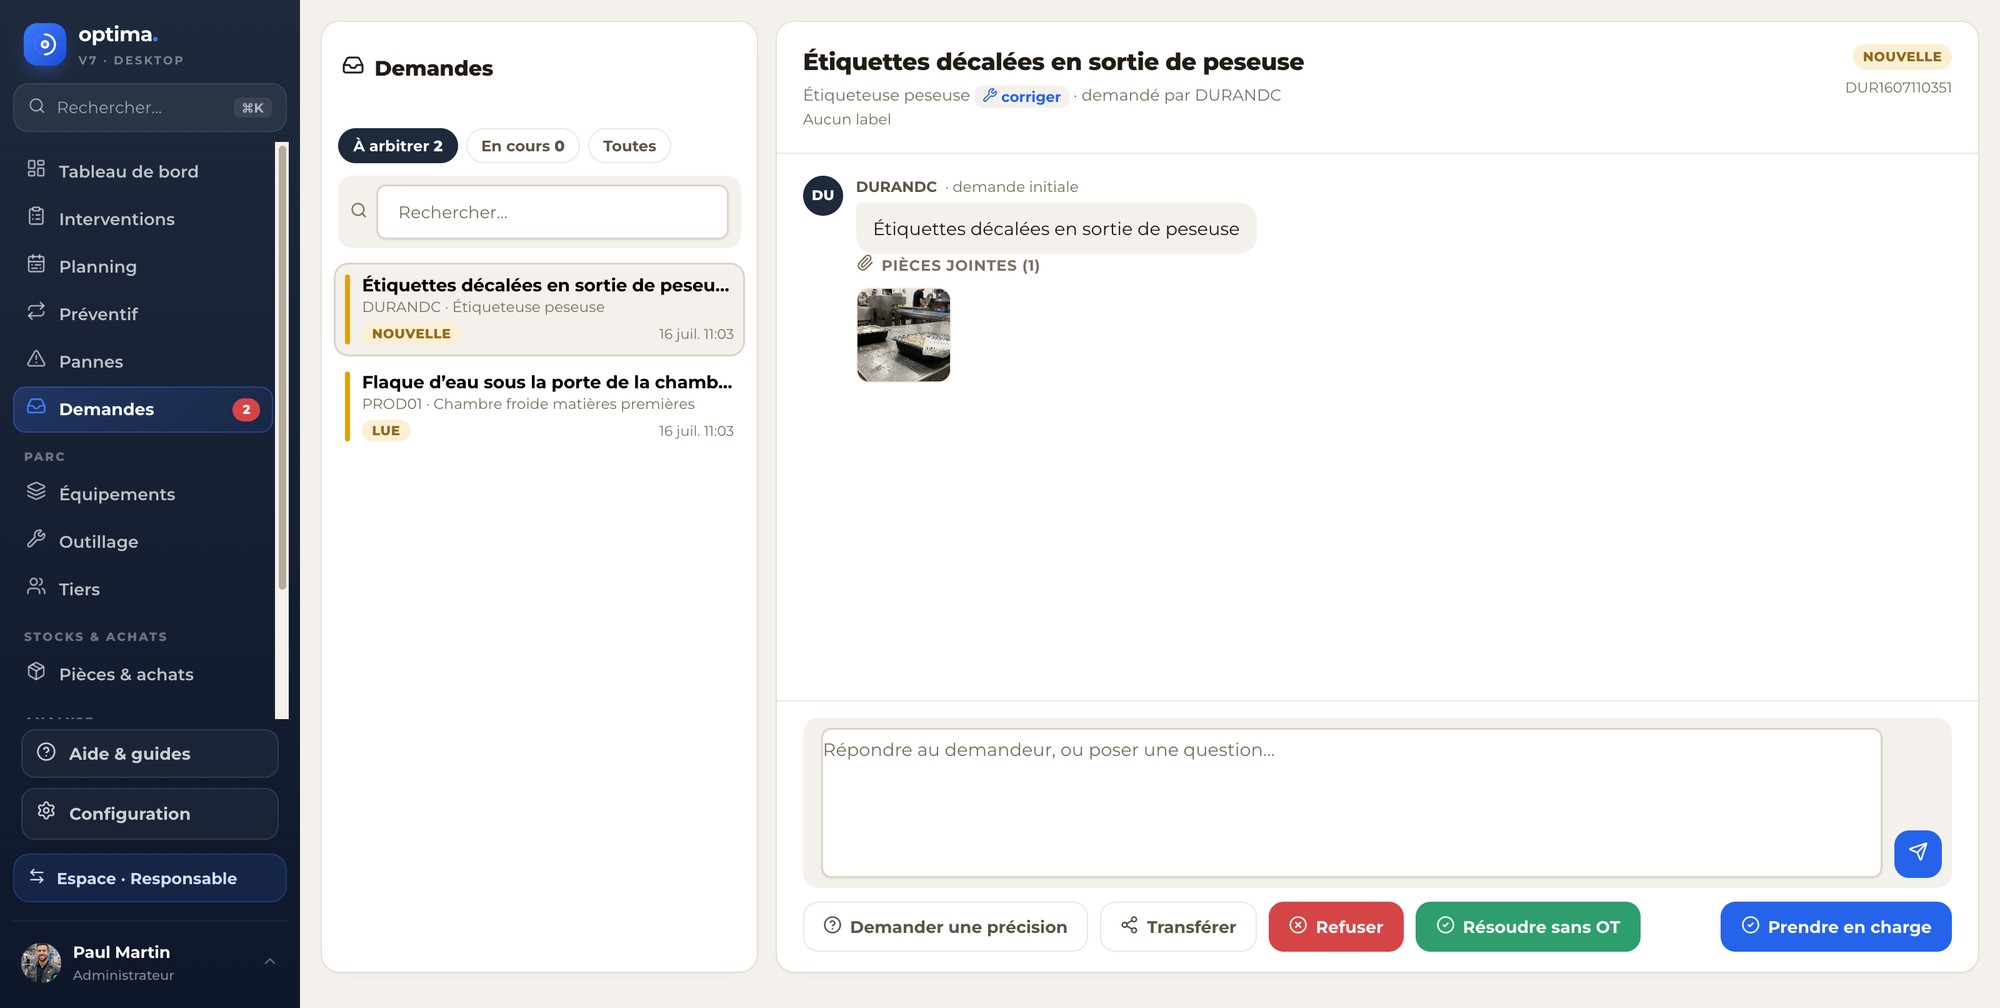
Task: Click the DU avatar of DURANDC
Action: [x=823, y=195]
